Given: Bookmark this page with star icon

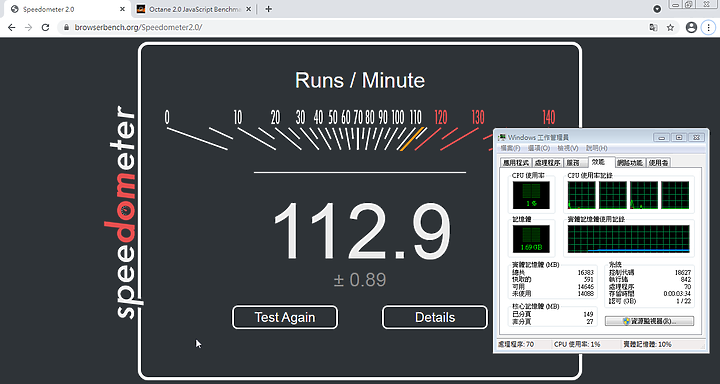Looking at the screenshot, I should pos(670,28).
